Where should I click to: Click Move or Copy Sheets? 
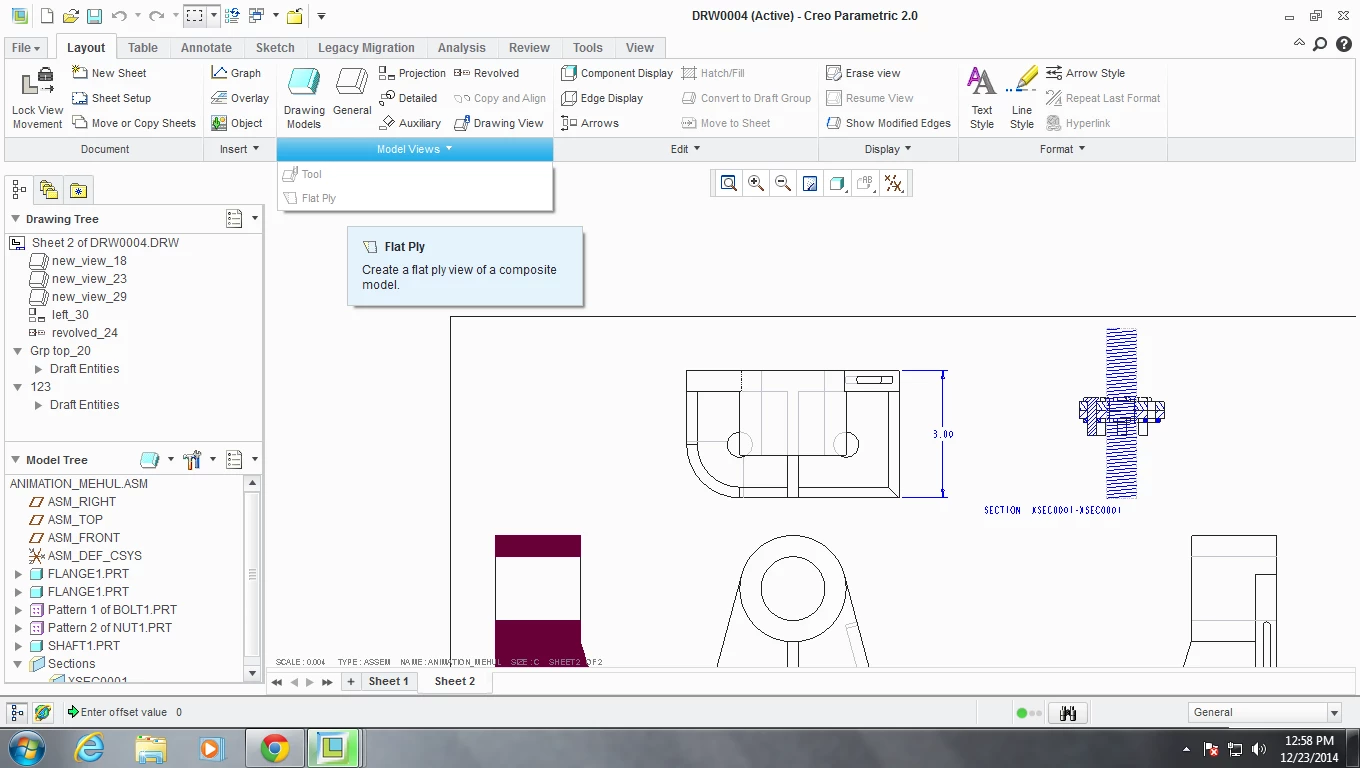point(134,123)
